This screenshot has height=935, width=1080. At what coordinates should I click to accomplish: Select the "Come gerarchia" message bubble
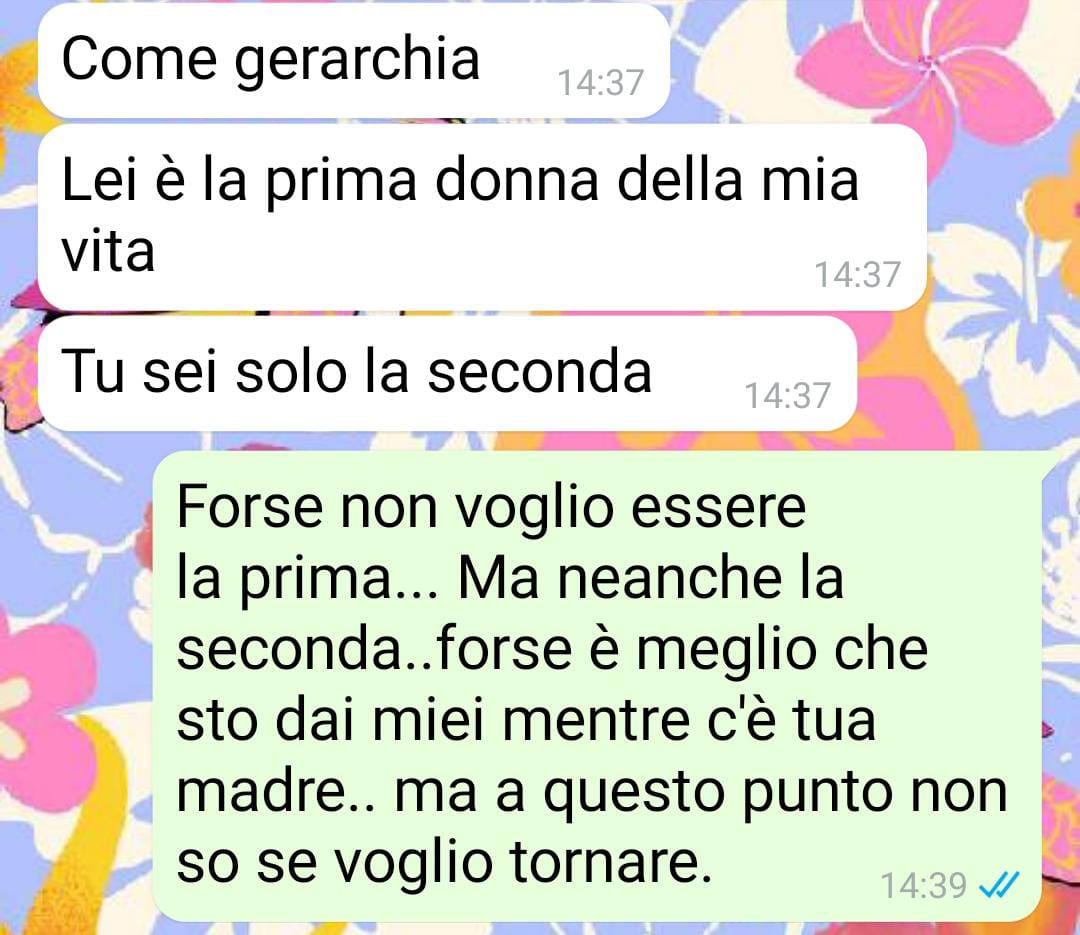tap(354, 61)
